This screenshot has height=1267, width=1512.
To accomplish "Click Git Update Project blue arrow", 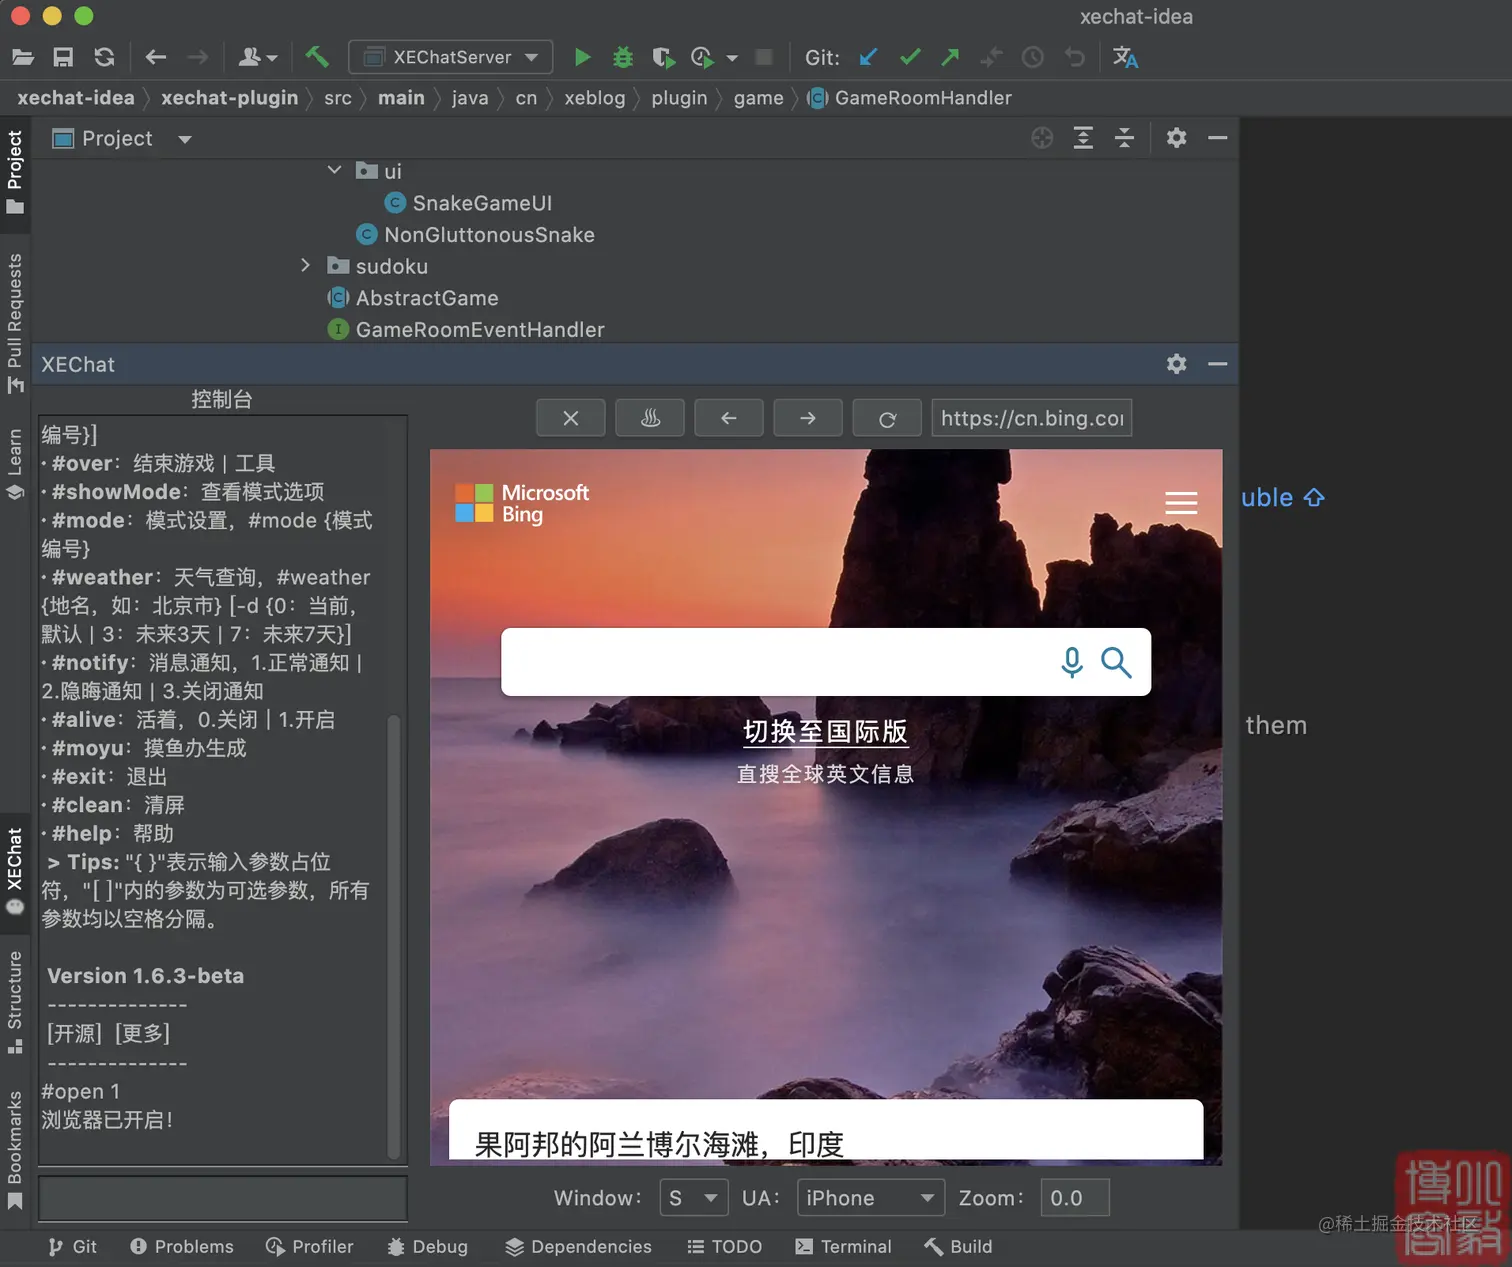I will click(x=868, y=57).
